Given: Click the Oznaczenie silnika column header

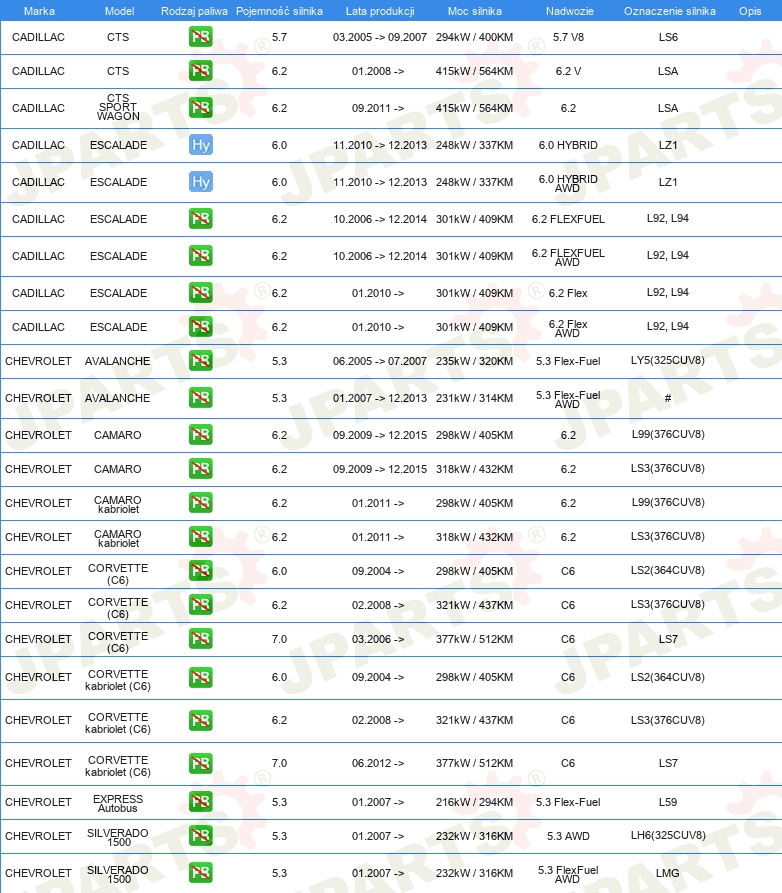Looking at the screenshot, I should pos(670,11).
